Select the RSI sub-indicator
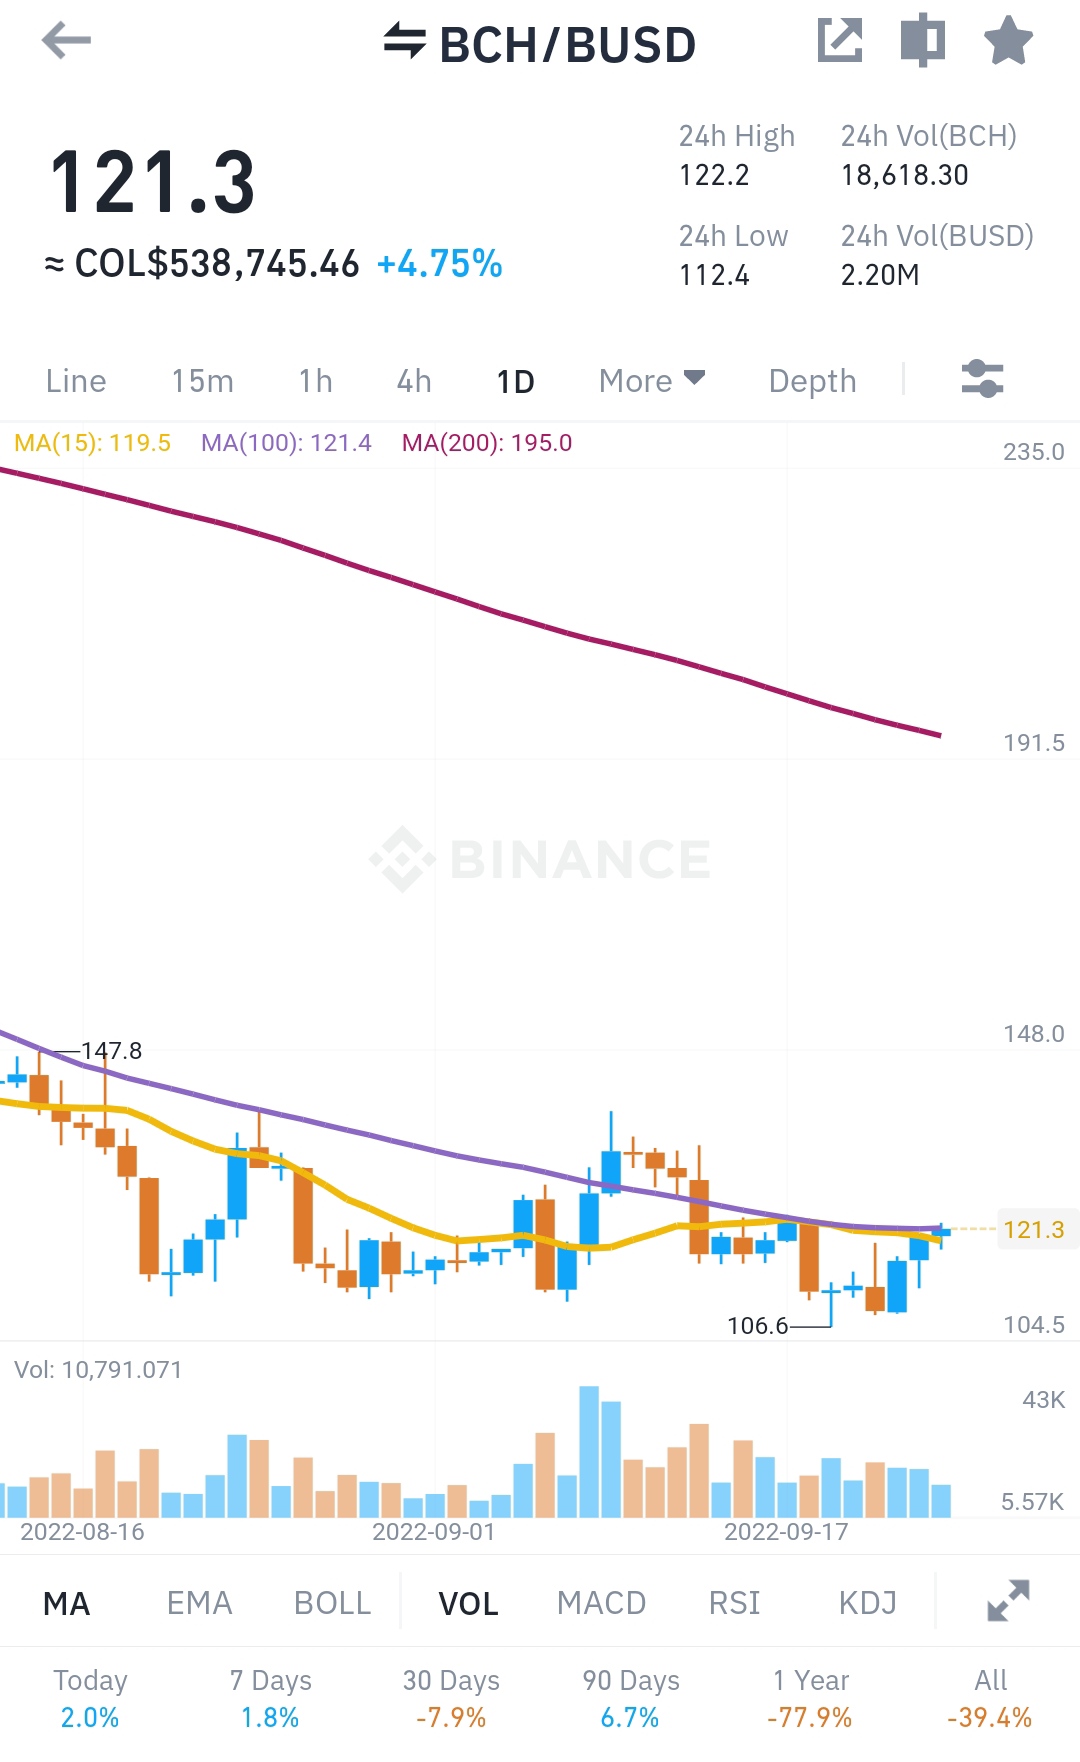 pos(734,1603)
